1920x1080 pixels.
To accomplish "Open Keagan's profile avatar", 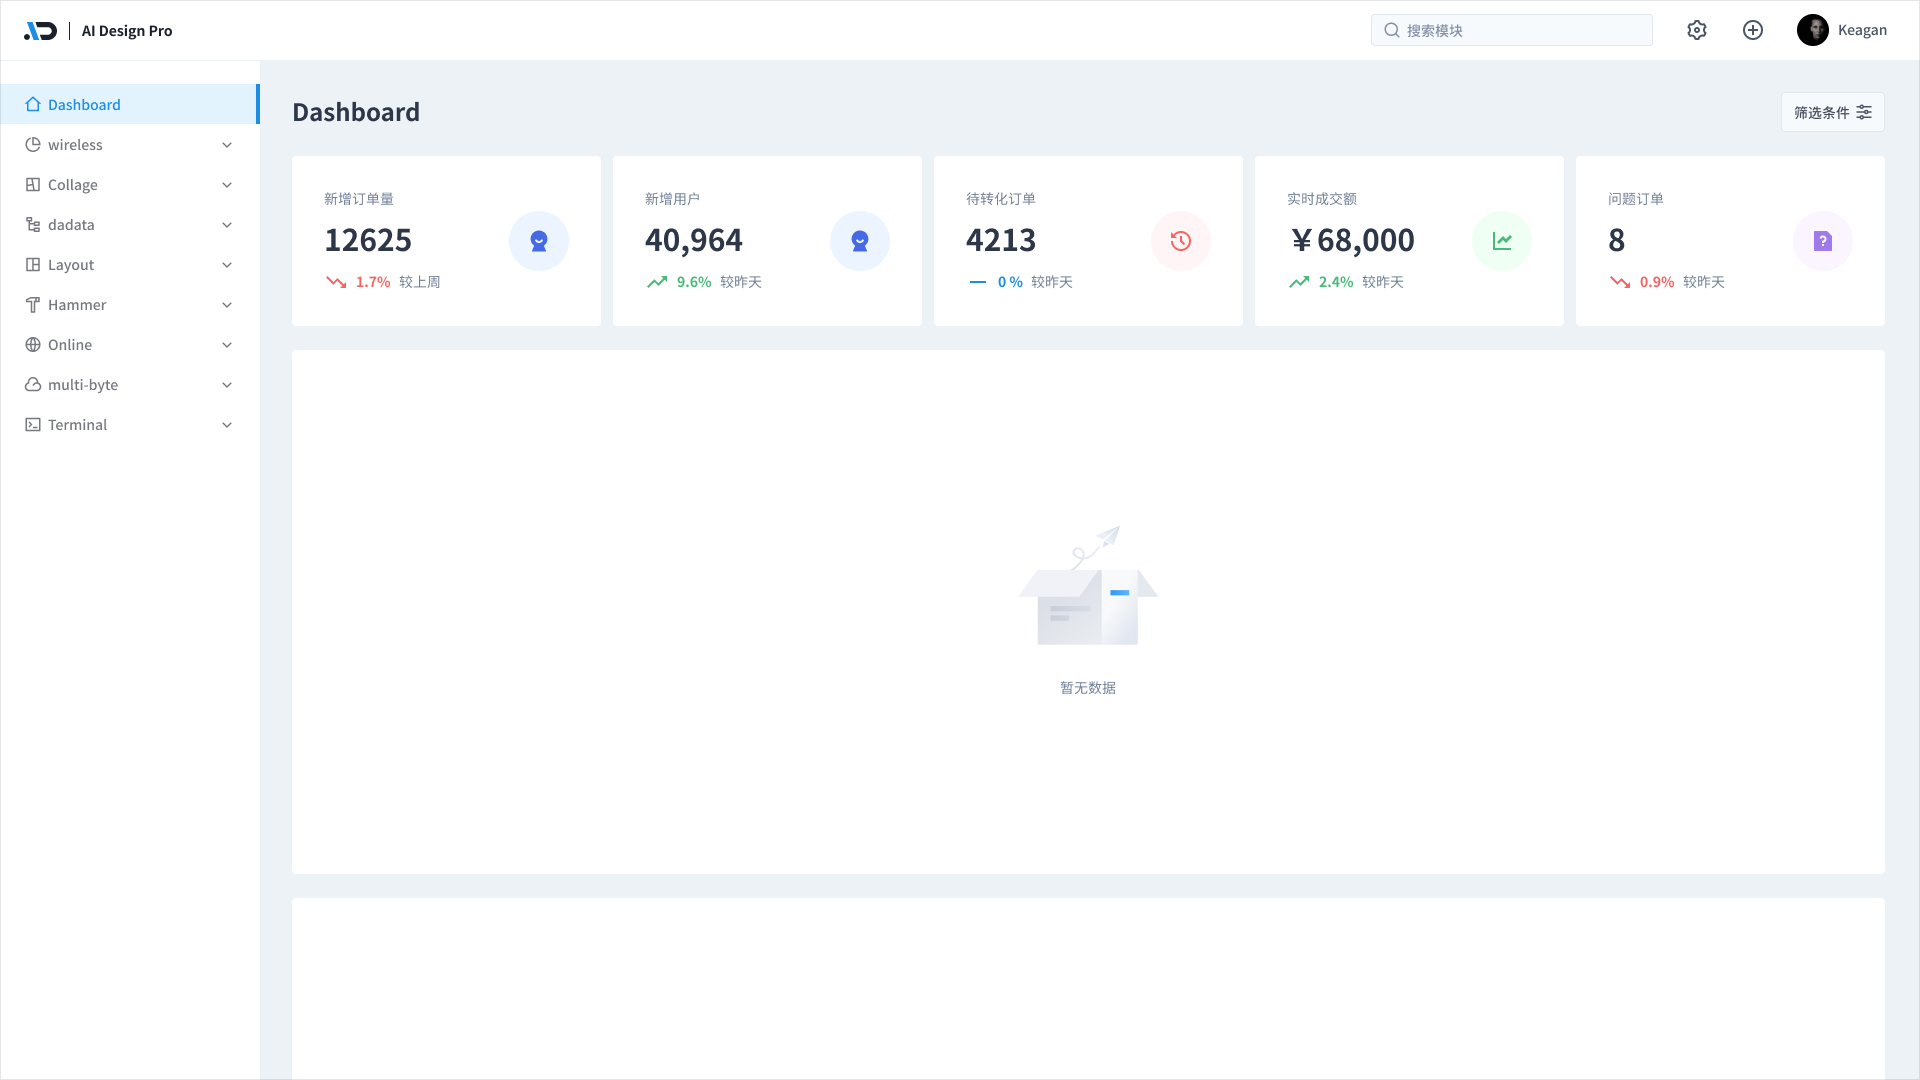I will click(1813, 30).
